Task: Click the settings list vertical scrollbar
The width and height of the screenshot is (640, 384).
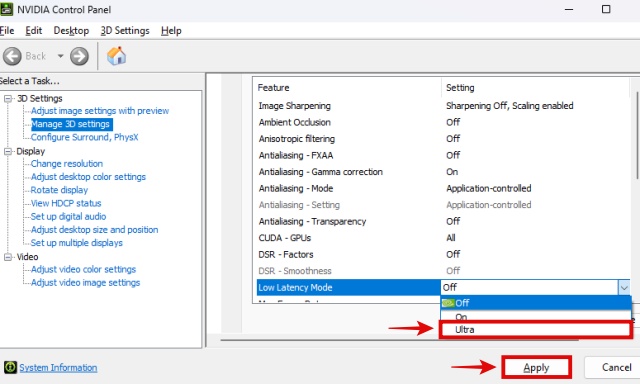Action: point(637,135)
